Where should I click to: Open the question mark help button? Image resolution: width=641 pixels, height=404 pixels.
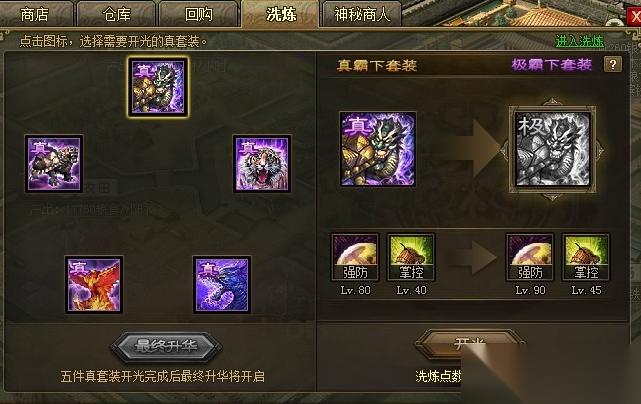tap(612, 65)
